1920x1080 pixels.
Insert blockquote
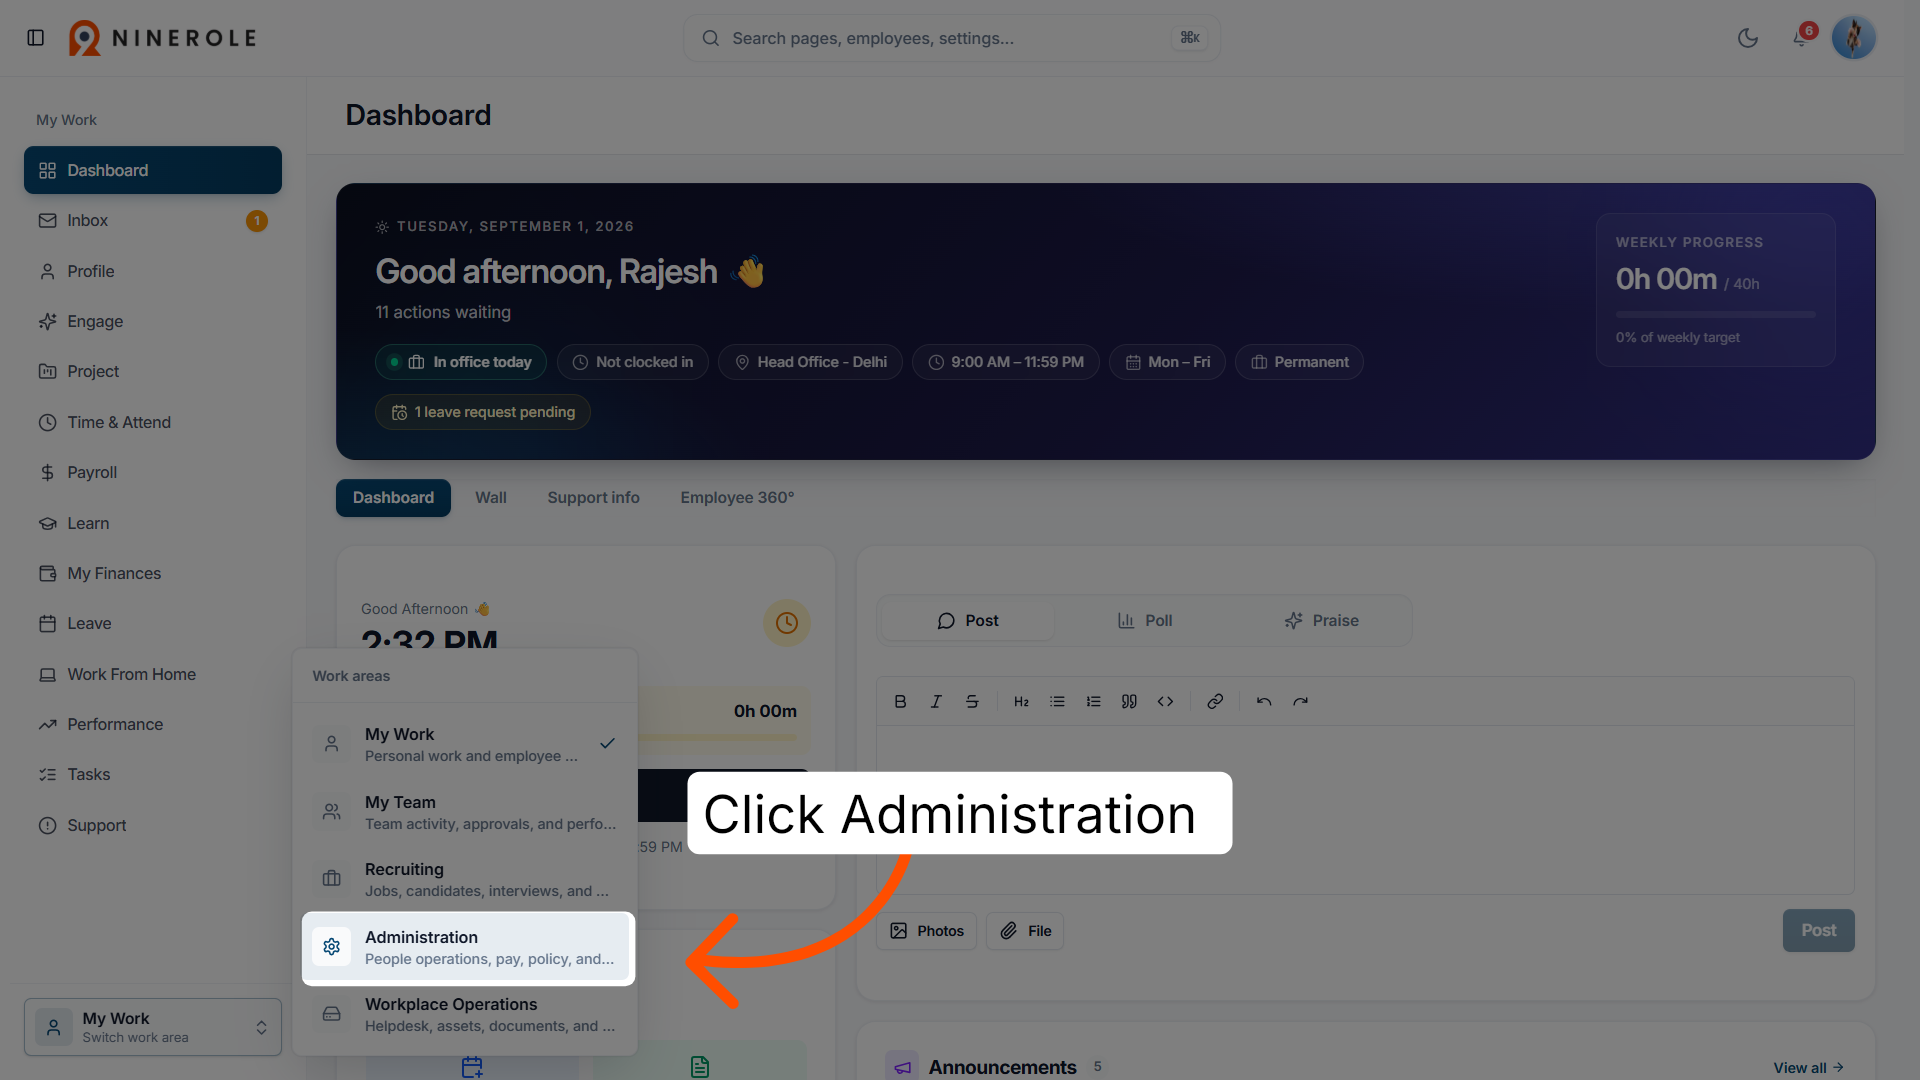pyautogui.click(x=1129, y=702)
